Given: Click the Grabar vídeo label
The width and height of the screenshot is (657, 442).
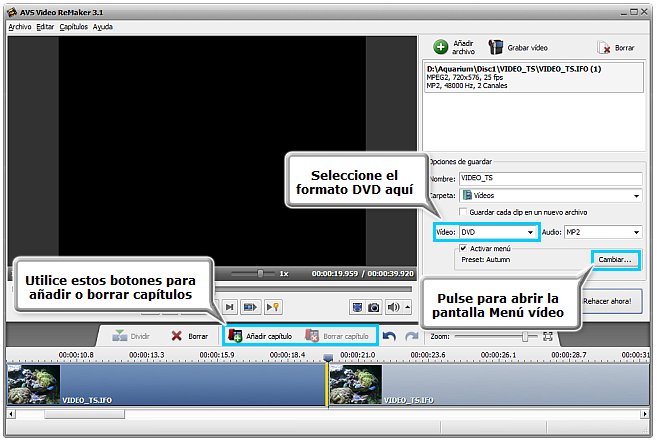Looking at the screenshot, I should coord(528,48).
